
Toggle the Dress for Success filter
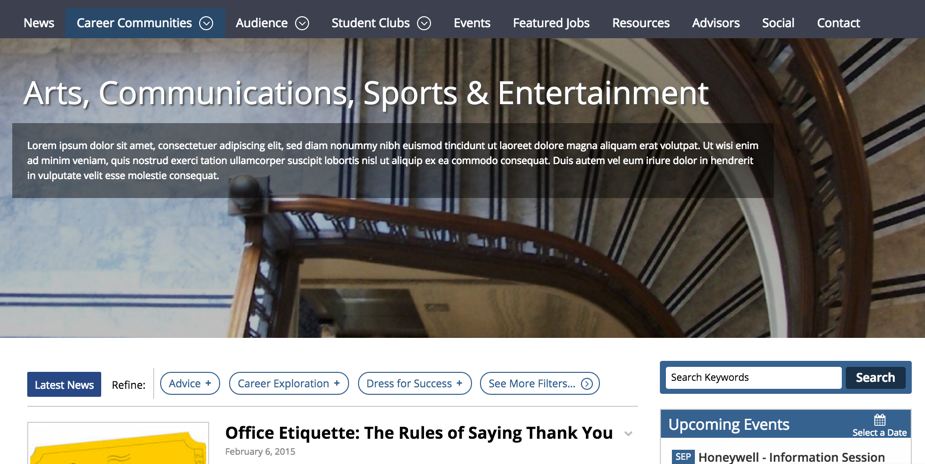414,384
